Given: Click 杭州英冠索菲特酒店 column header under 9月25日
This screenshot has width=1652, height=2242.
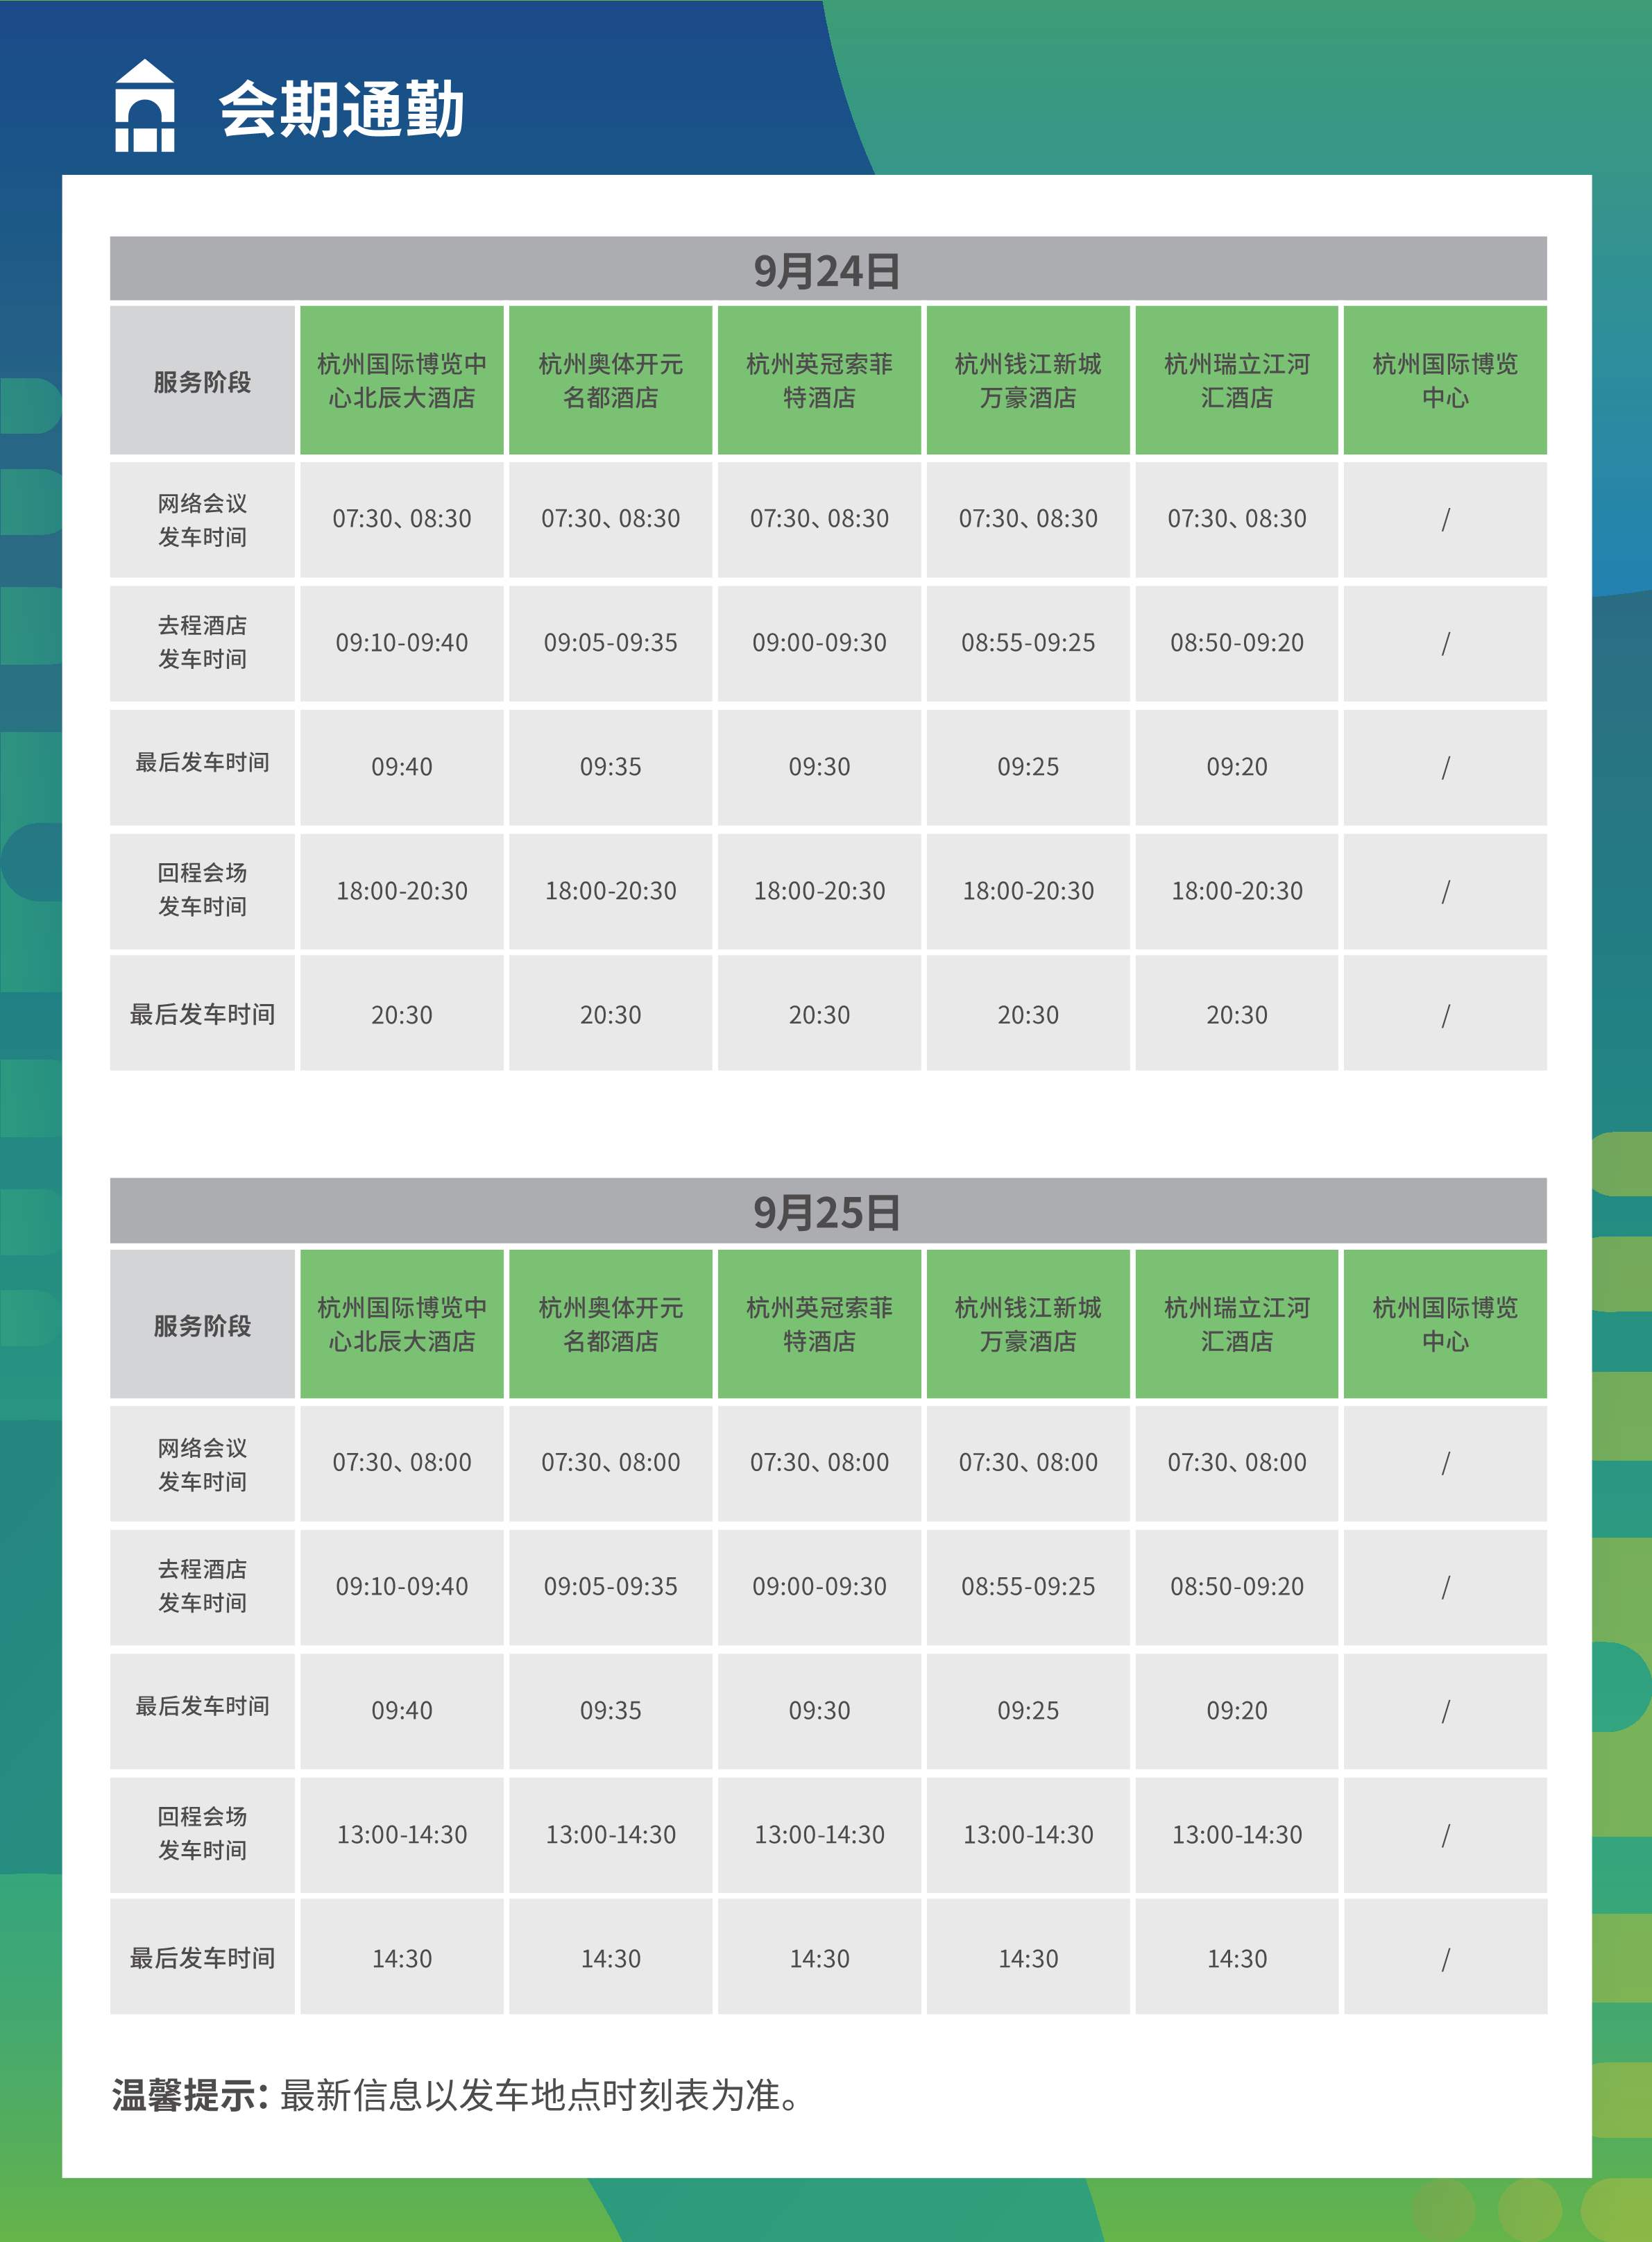Looking at the screenshot, I should [819, 1324].
